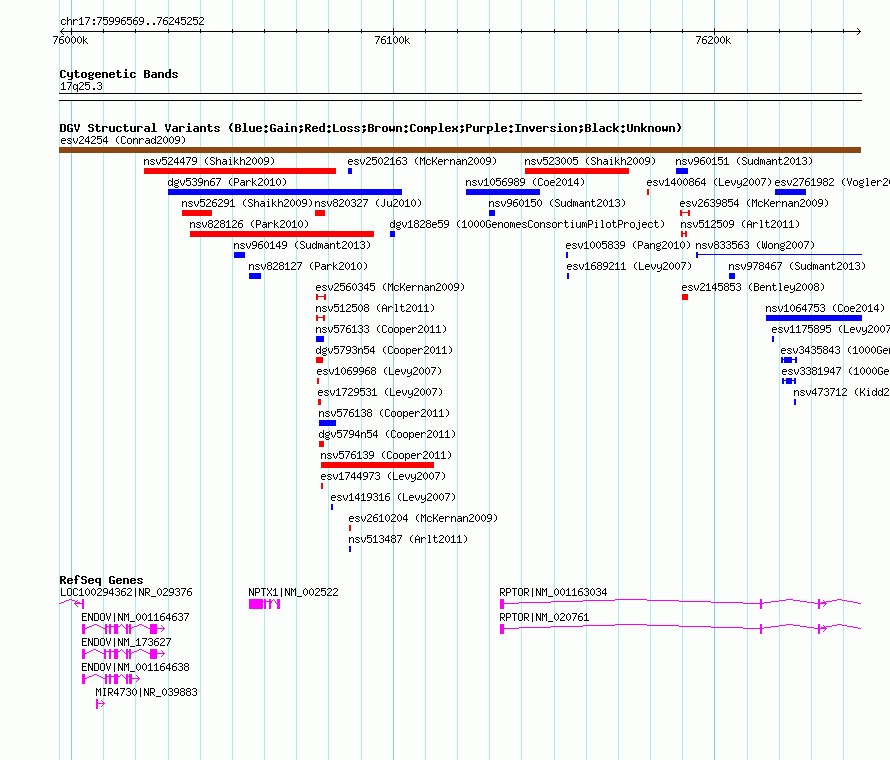Click the blue nsv978467 marker
The image size is (890, 760).
732,276
